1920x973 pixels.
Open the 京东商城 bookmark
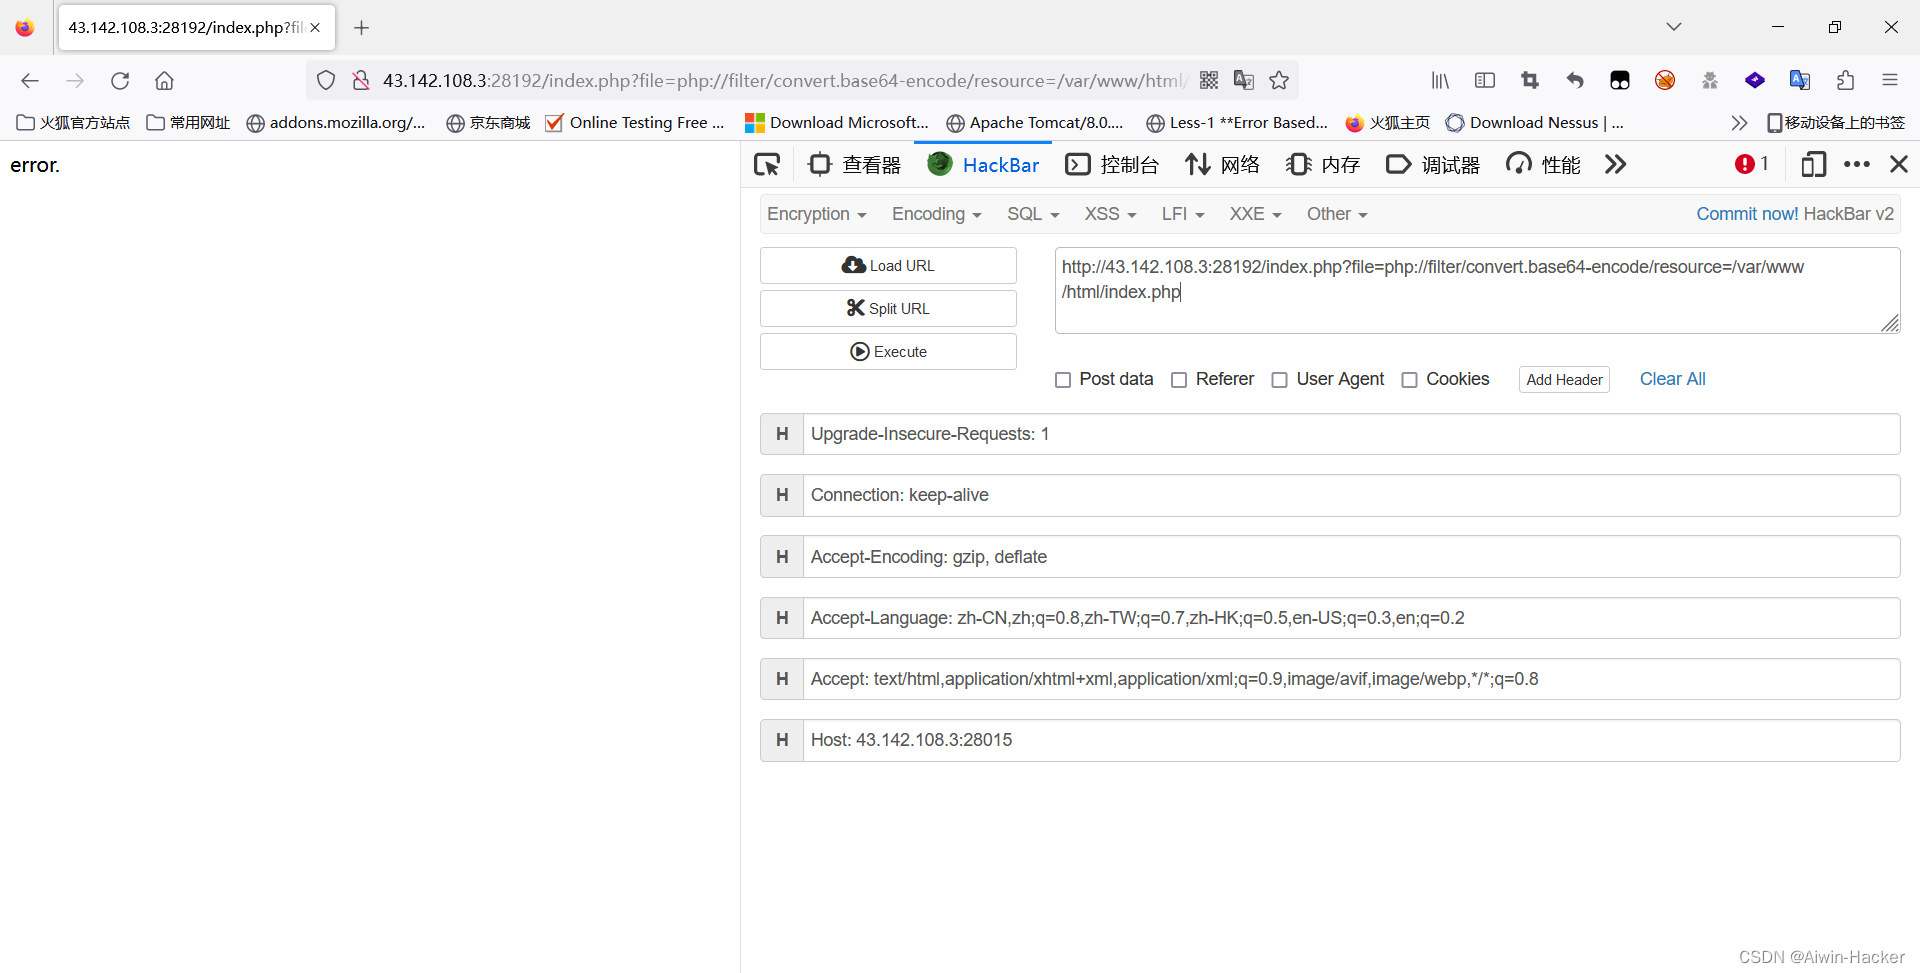click(488, 123)
